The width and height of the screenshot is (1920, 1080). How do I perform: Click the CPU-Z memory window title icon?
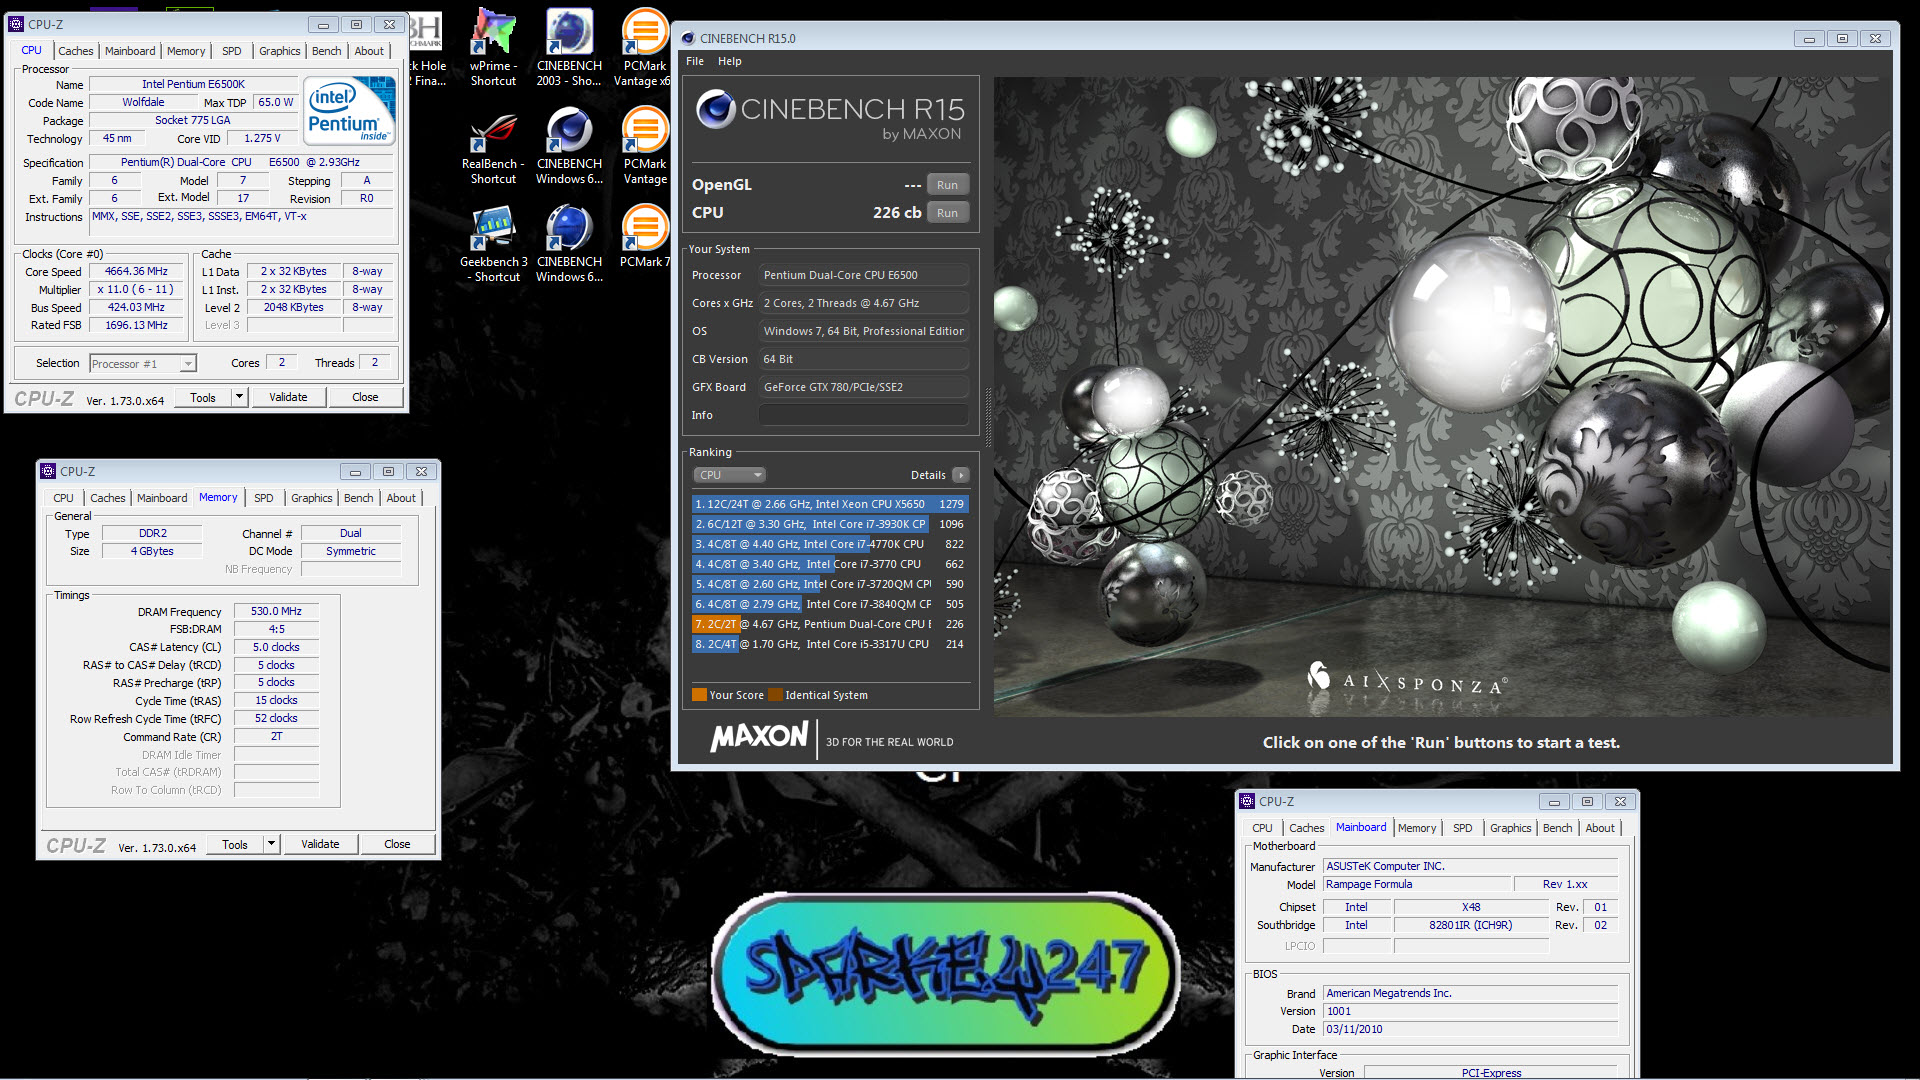(48, 471)
